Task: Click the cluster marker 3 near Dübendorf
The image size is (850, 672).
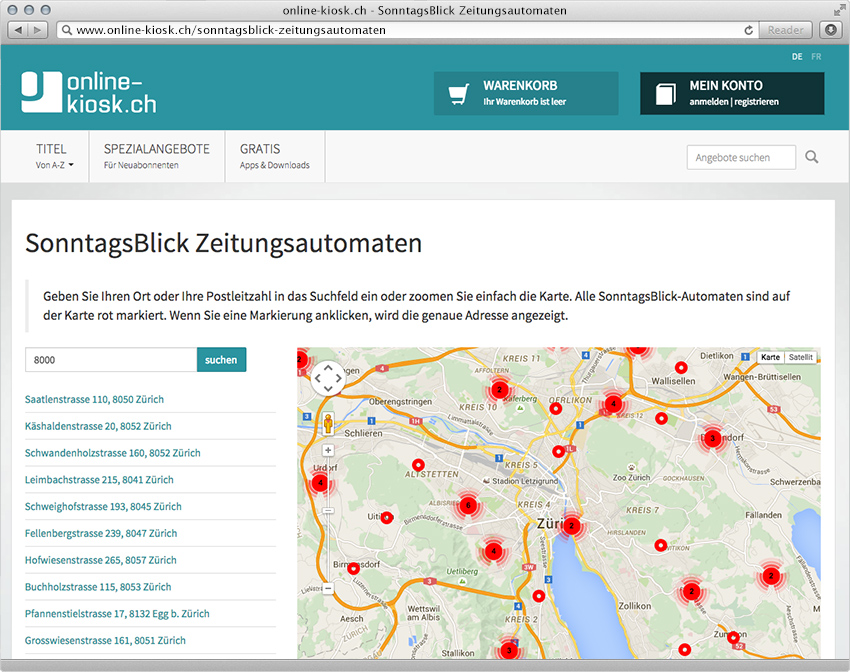Action: coord(713,438)
